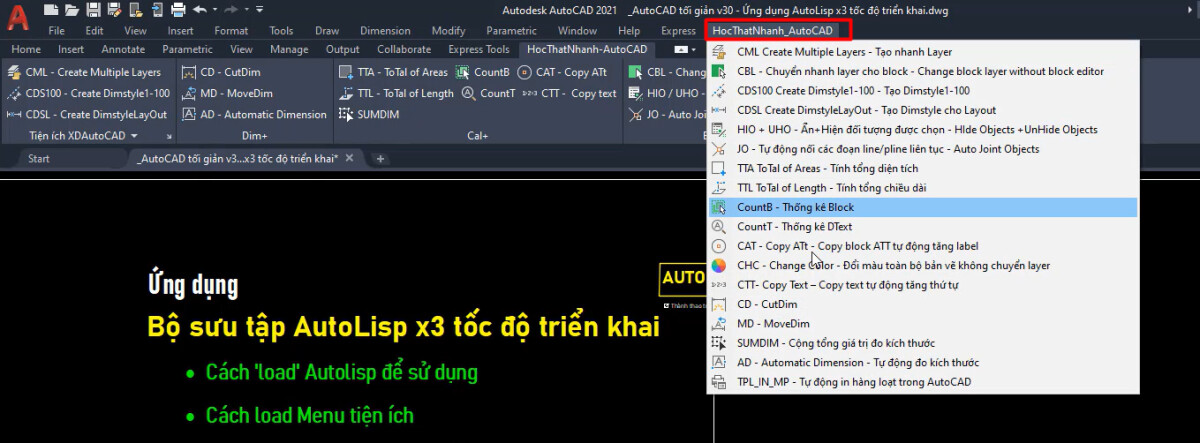
Task: Click CAT - Copy ATt in ribbon
Action: (x=562, y=72)
